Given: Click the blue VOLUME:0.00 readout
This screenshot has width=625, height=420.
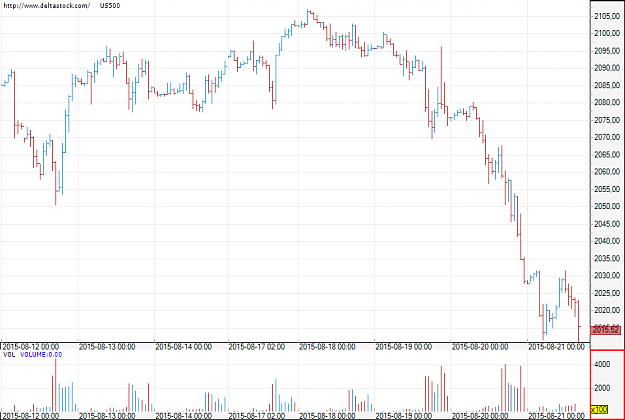Looking at the screenshot, I should click(x=41, y=354).
